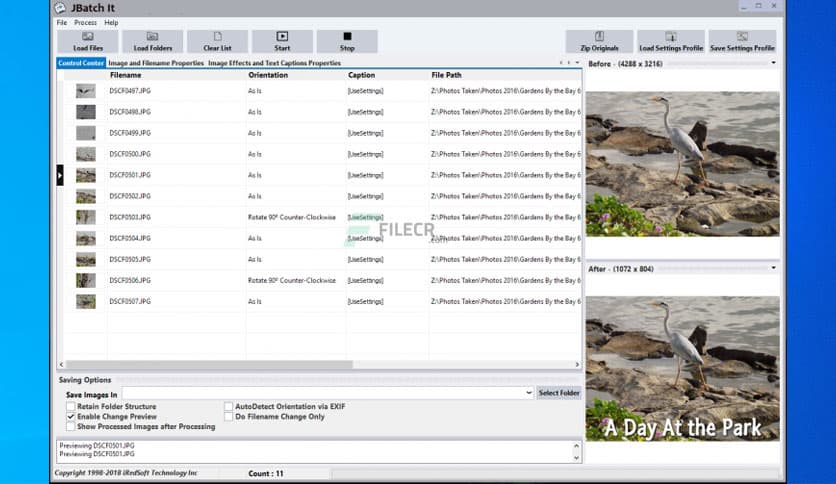The height and width of the screenshot is (484, 836).
Task: Click the current row indicator arrow
Action: click(x=60, y=175)
